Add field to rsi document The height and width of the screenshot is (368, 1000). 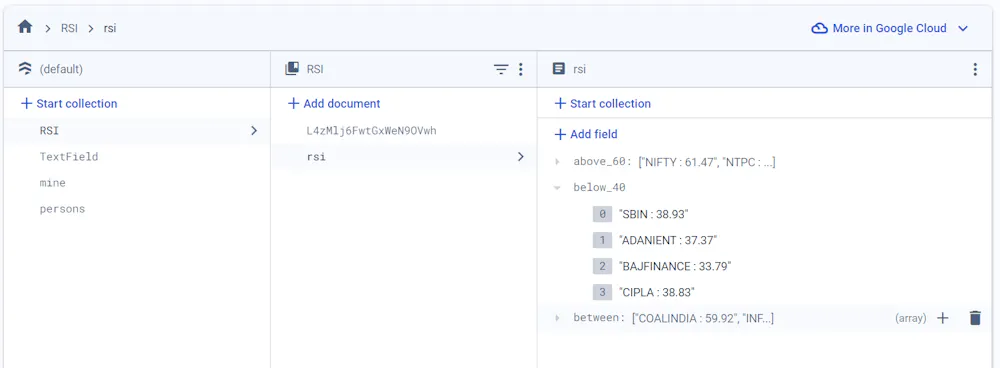(x=586, y=135)
